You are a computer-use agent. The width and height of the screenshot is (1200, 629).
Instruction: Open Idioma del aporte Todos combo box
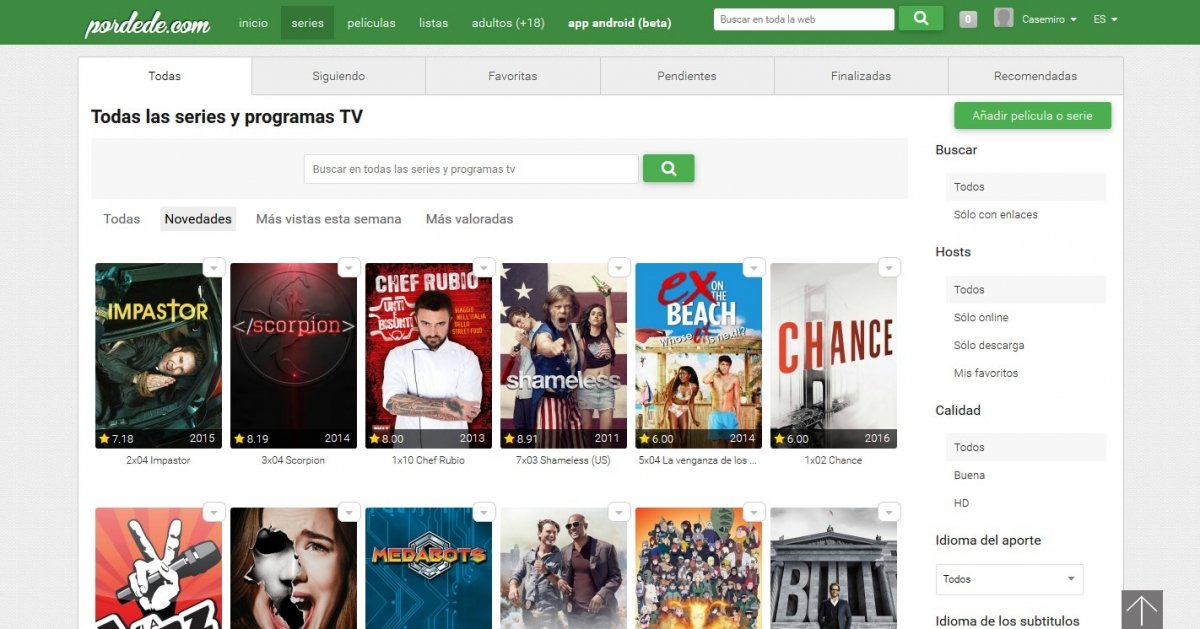tap(1009, 579)
